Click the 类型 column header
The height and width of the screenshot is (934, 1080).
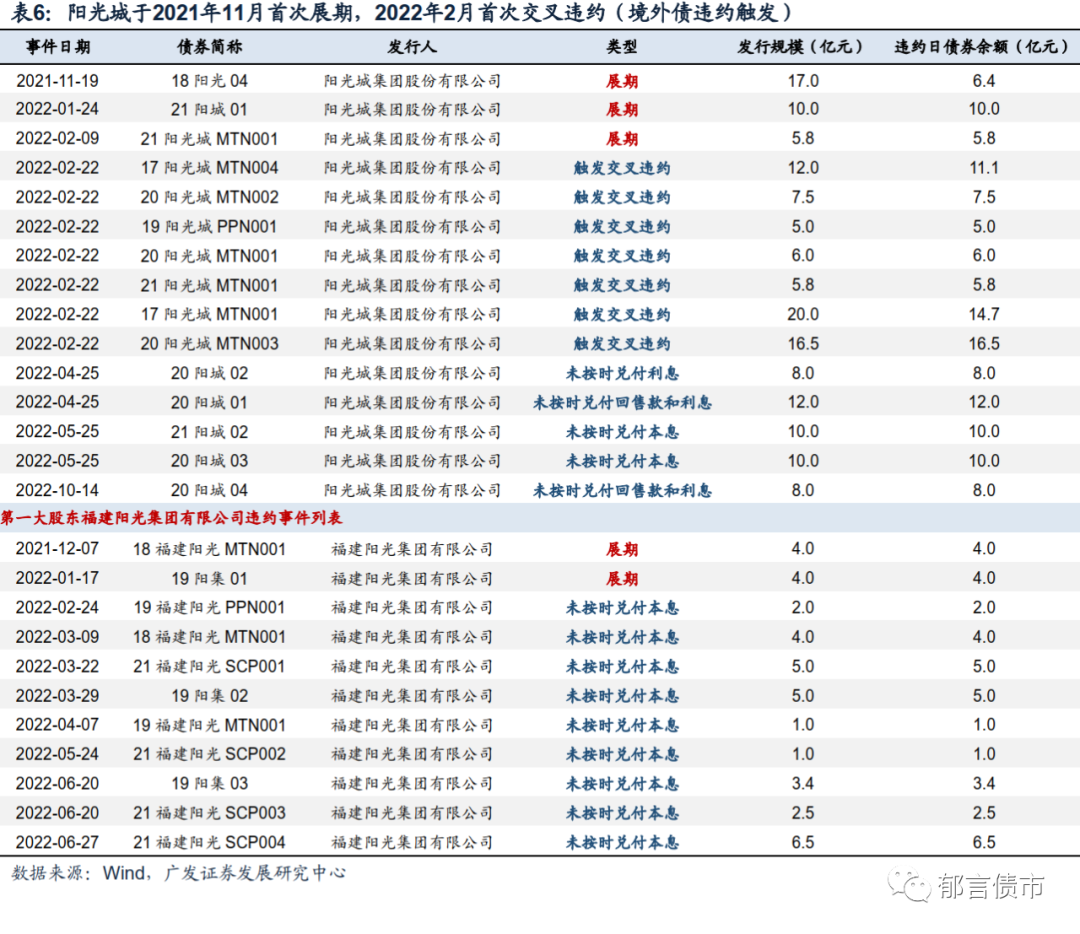(621, 47)
